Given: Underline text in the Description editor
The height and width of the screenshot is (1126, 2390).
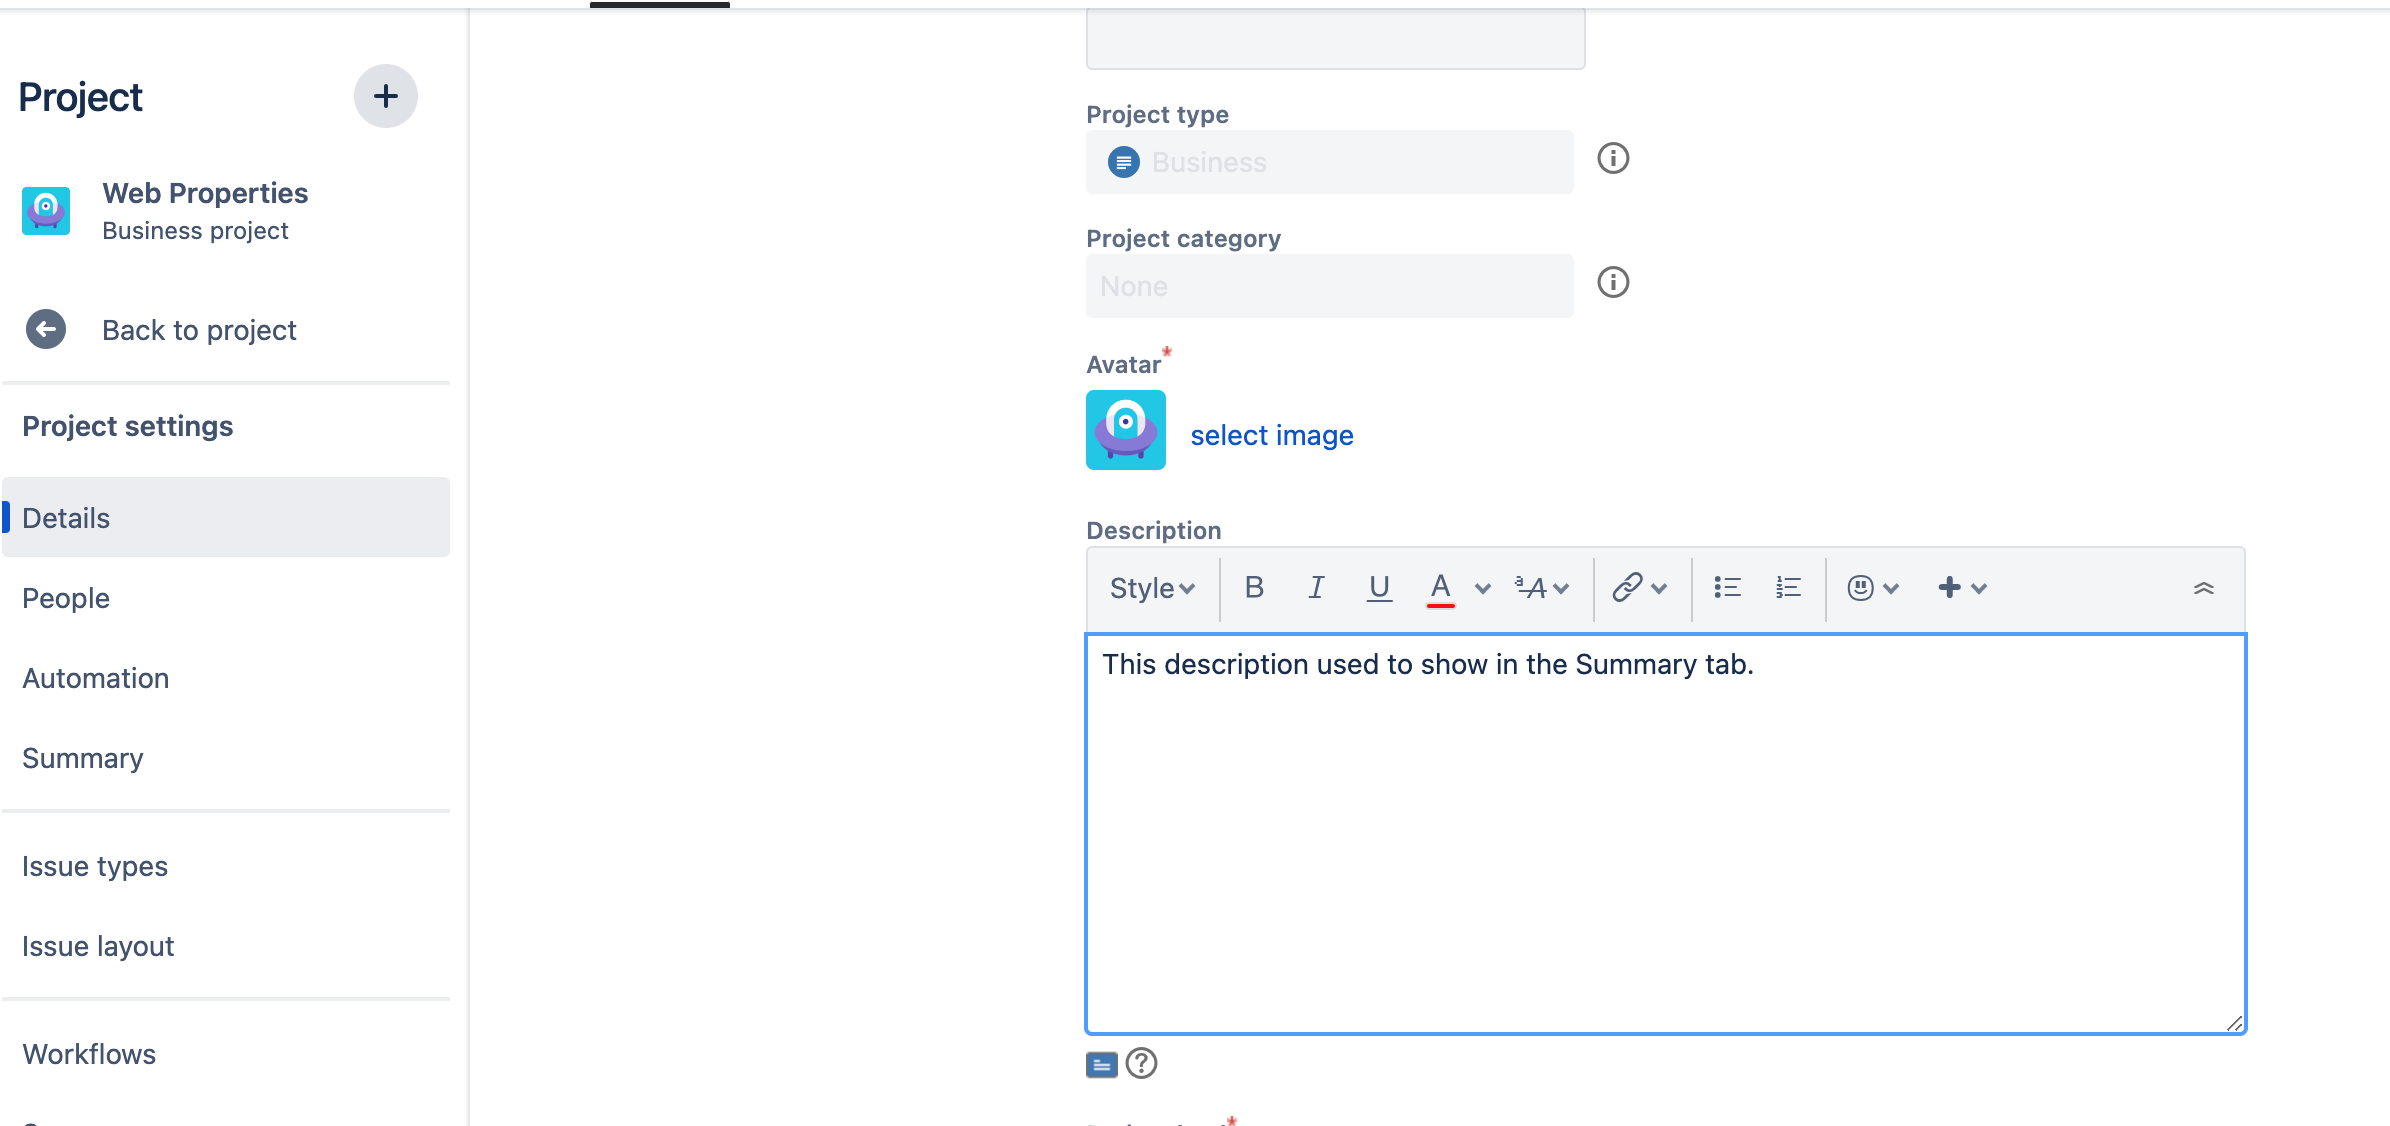Looking at the screenshot, I should [x=1380, y=588].
